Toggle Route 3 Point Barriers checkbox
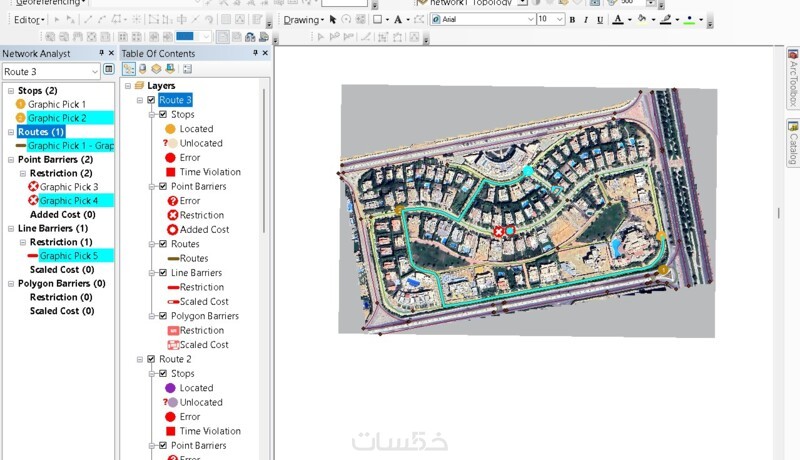 tap(163, 186)
